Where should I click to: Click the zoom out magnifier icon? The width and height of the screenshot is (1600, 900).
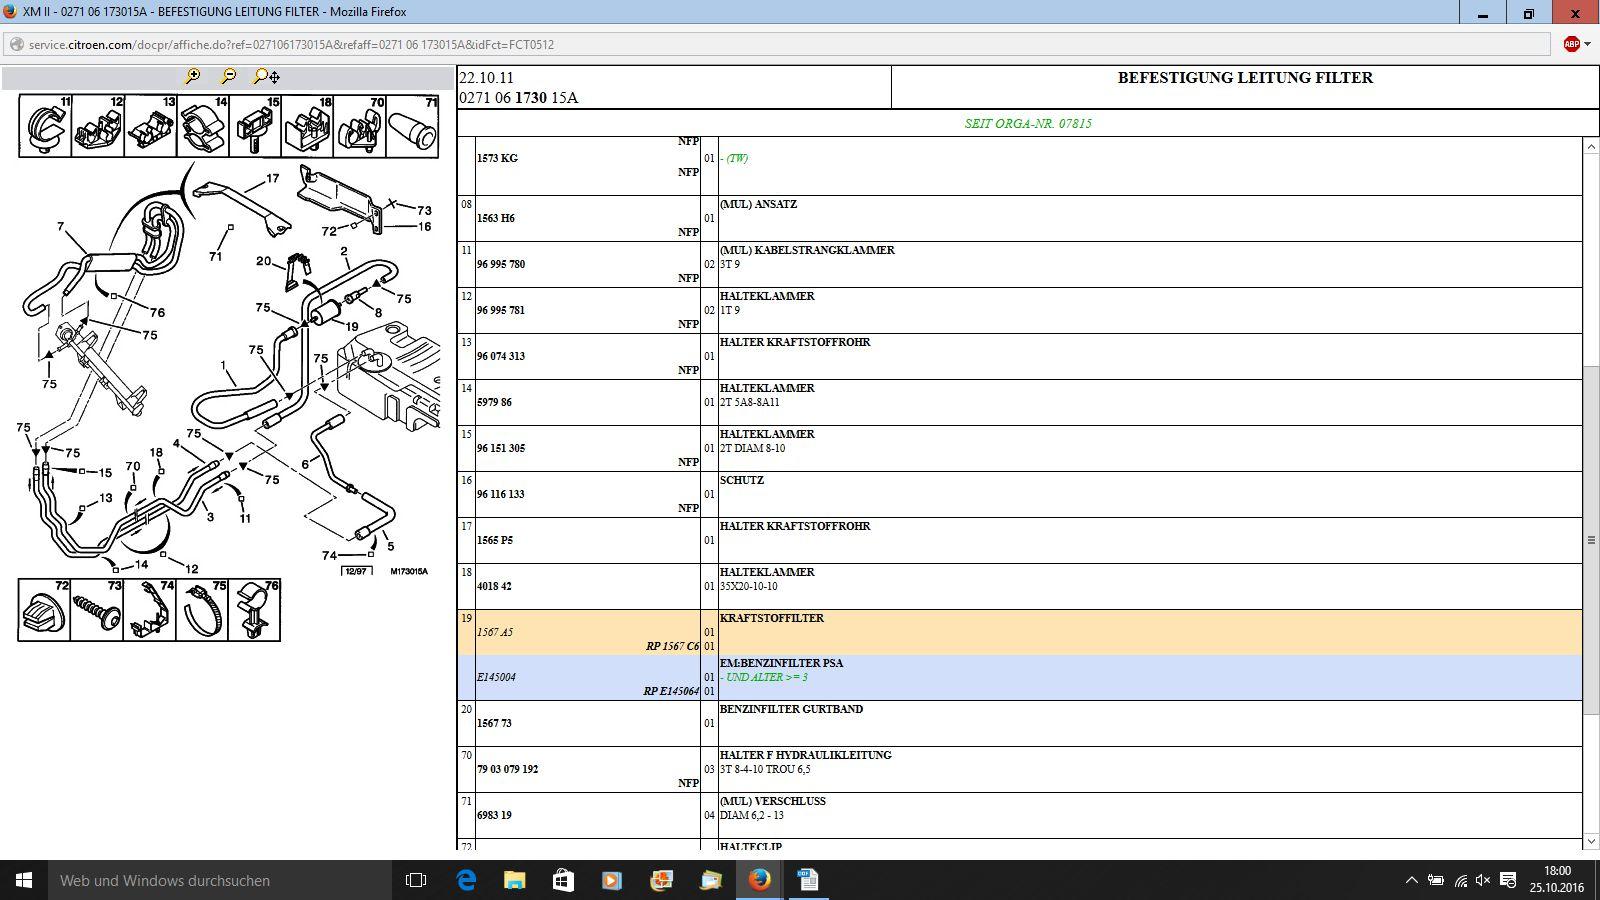click(229, 76)
